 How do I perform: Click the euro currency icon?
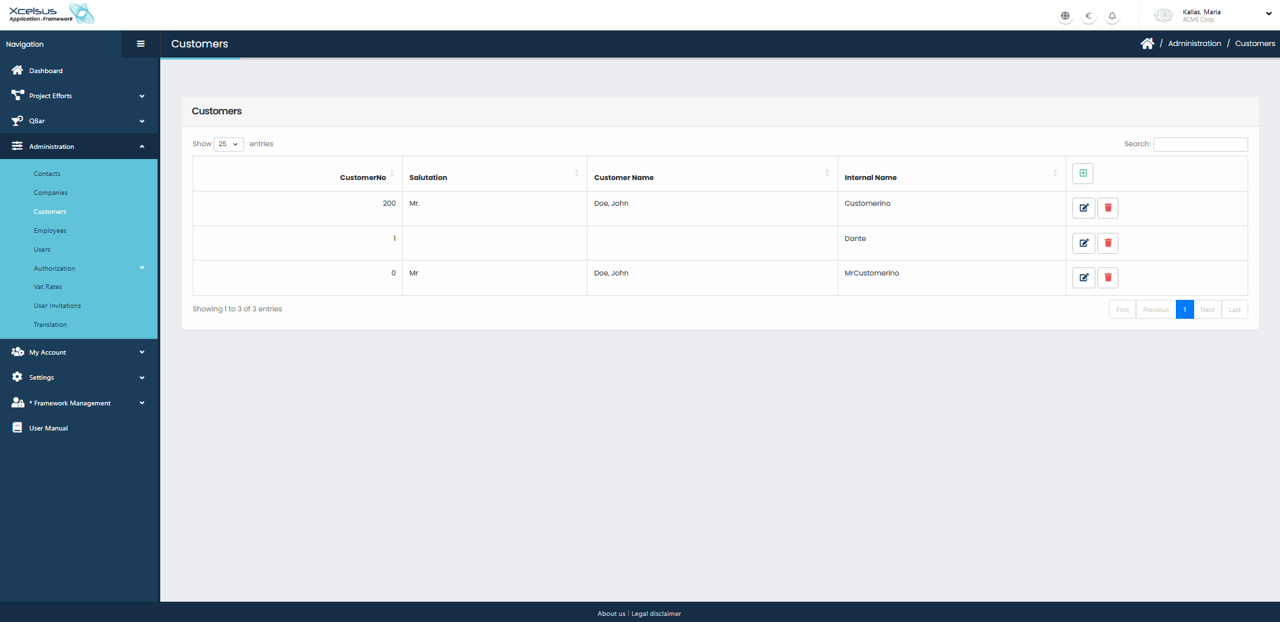click(x=1088, y=16)
